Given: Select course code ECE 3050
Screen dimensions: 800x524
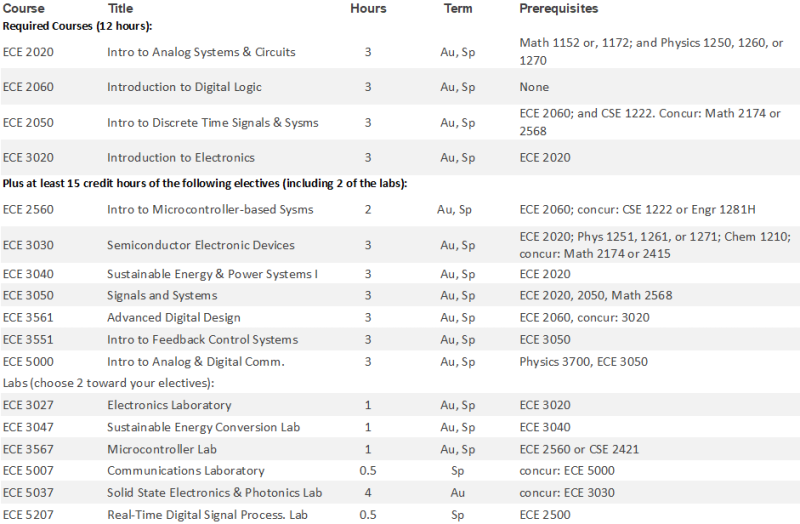Looking at the screenshot, I should tap(28, 295).
